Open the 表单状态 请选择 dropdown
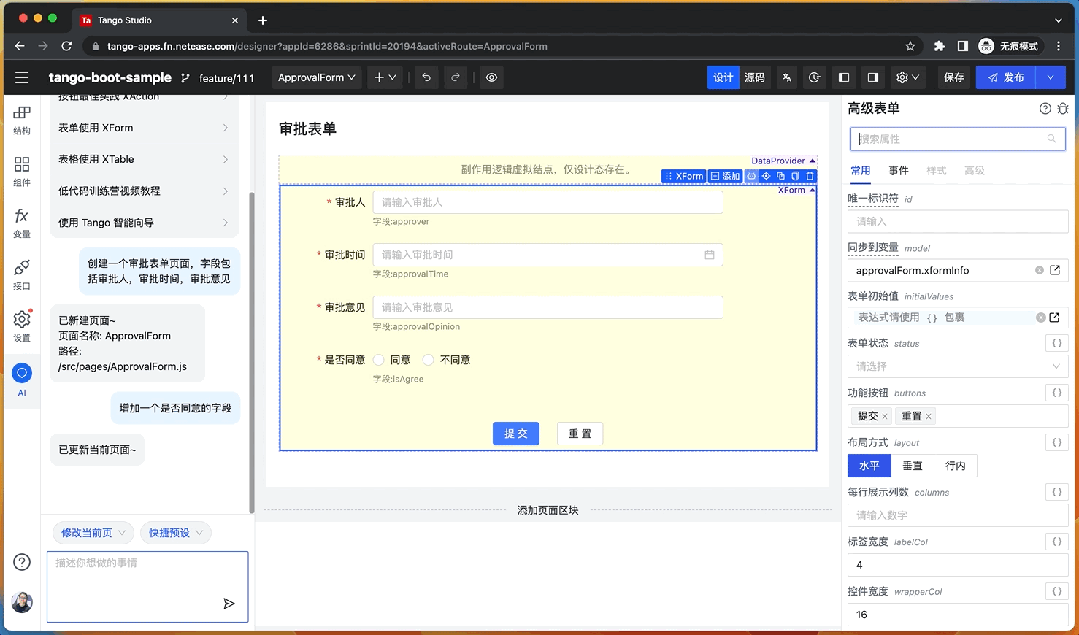 pos(957,366)
